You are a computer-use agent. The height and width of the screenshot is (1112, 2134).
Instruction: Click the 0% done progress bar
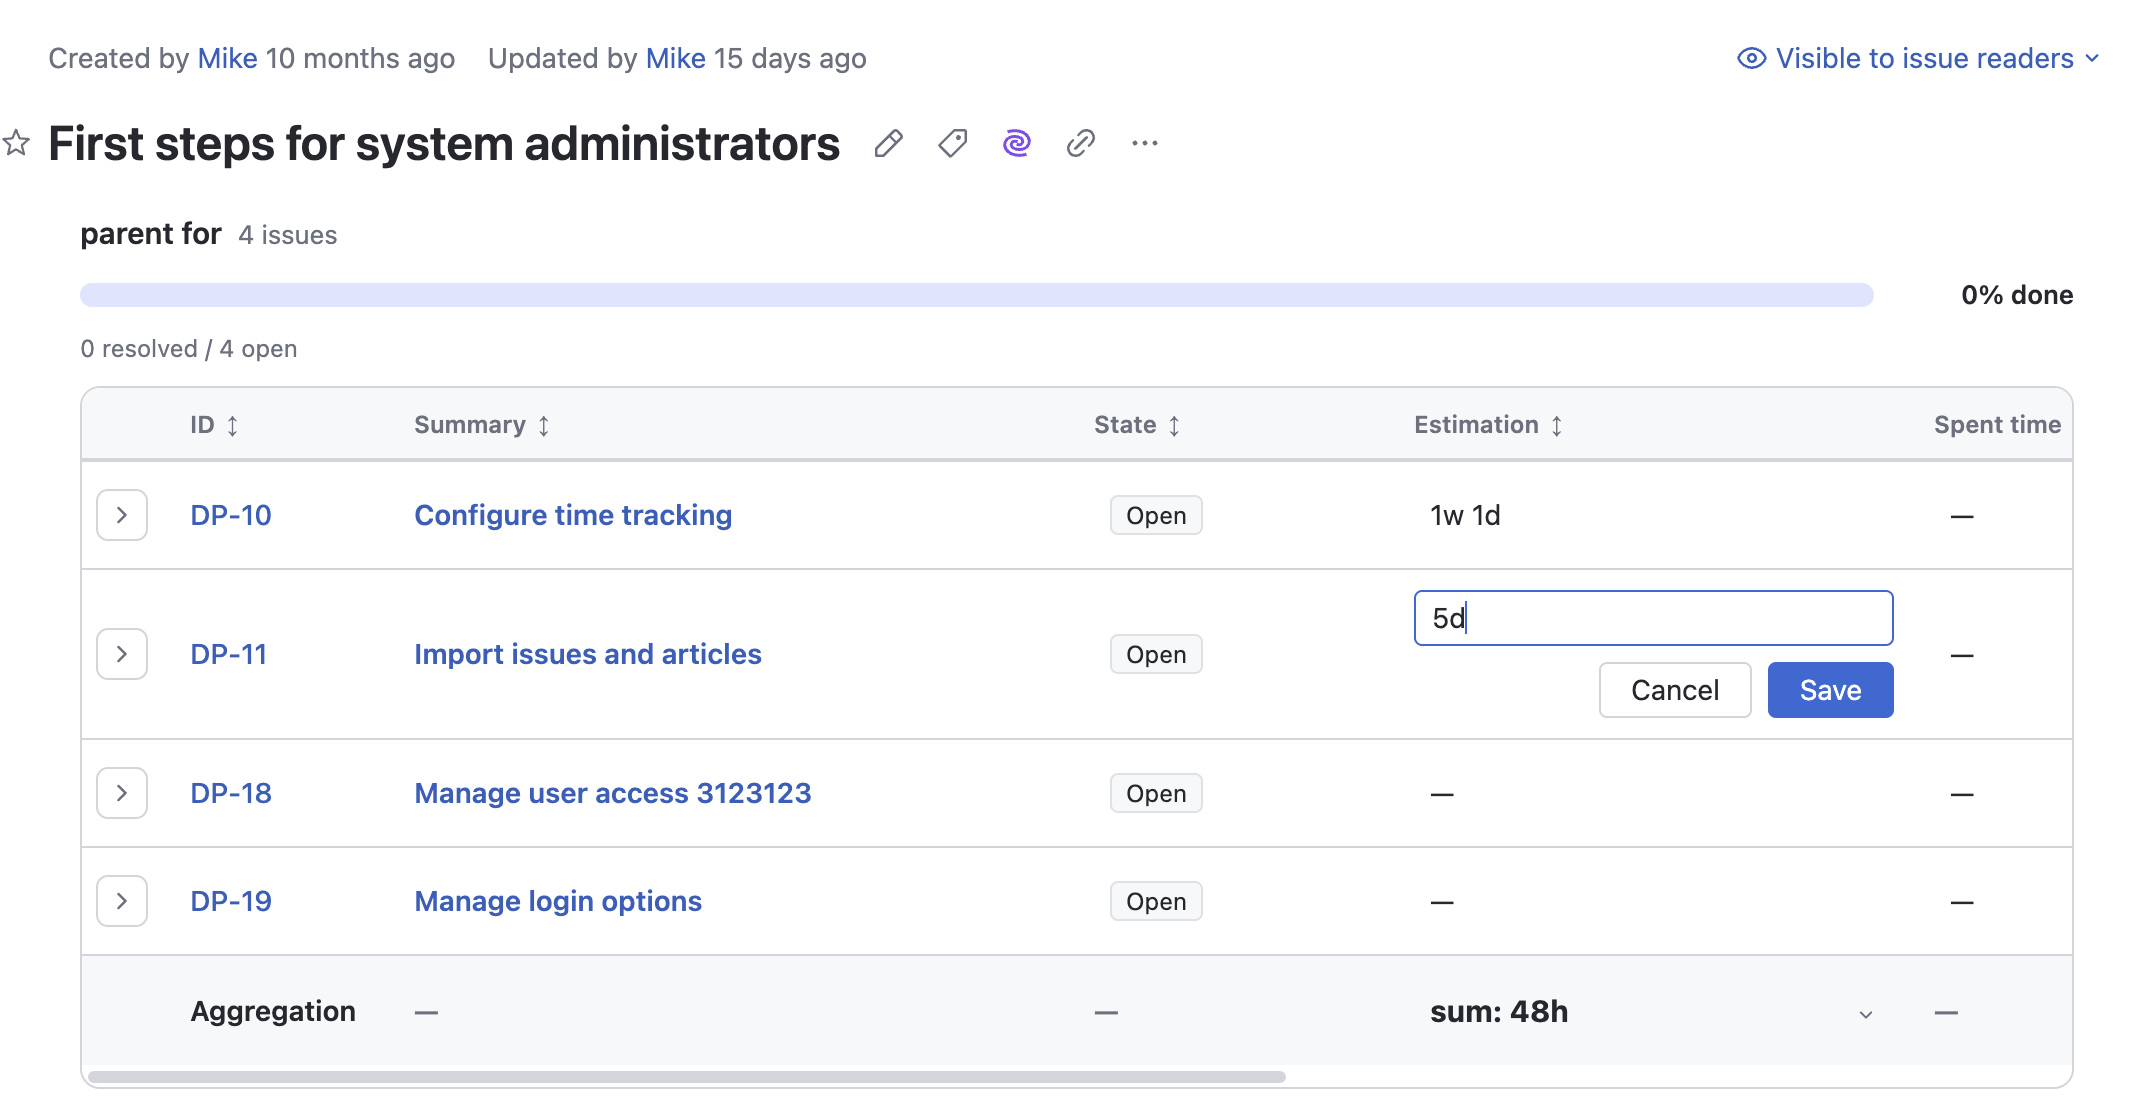(x=975, y=295)
